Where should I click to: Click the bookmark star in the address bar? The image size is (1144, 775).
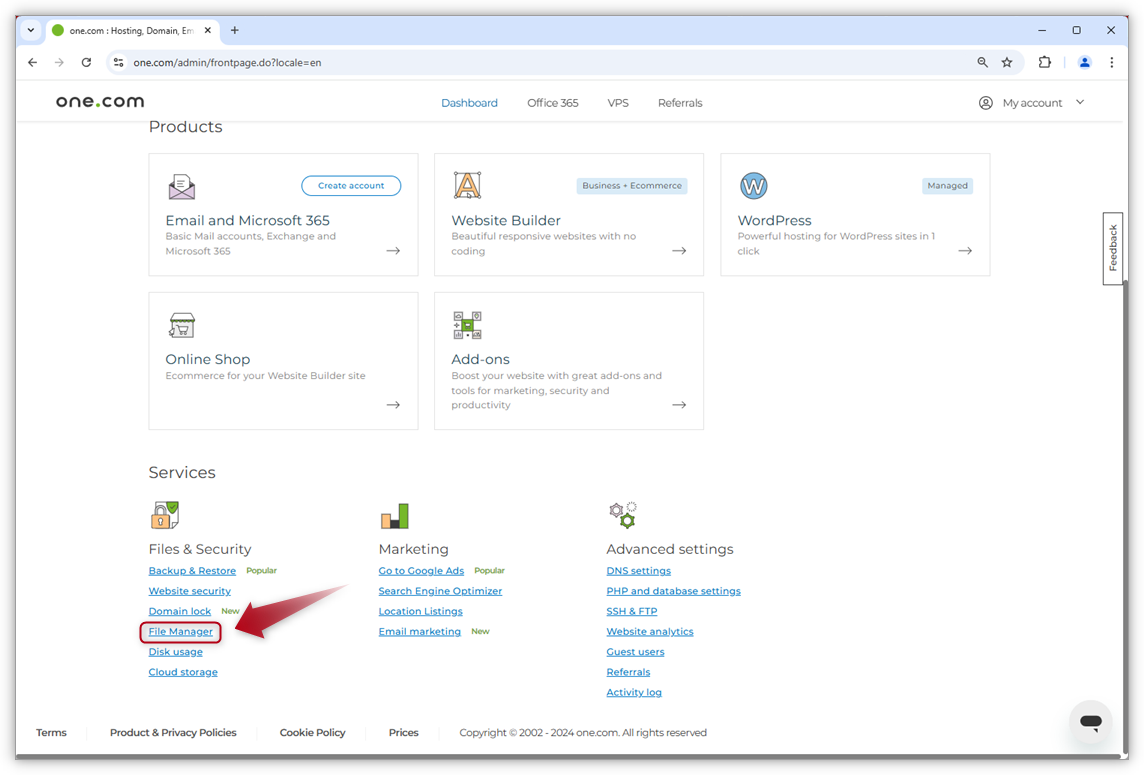coord(1006,62)
